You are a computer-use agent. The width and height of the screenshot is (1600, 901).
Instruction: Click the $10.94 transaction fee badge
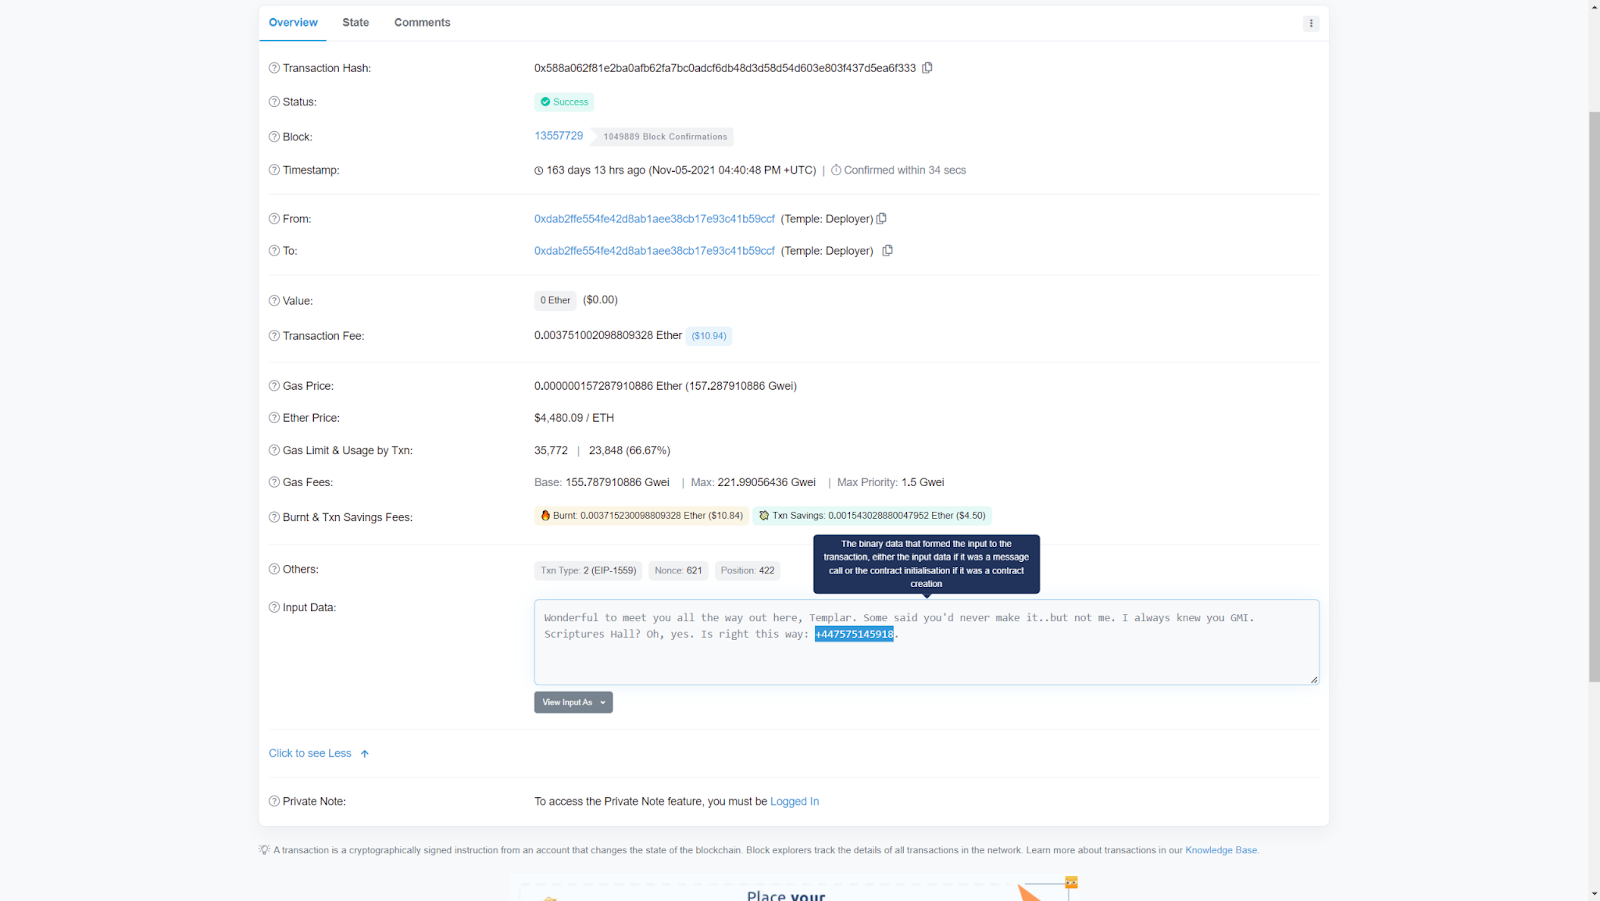pyautogui.click(x=709, y=336)
